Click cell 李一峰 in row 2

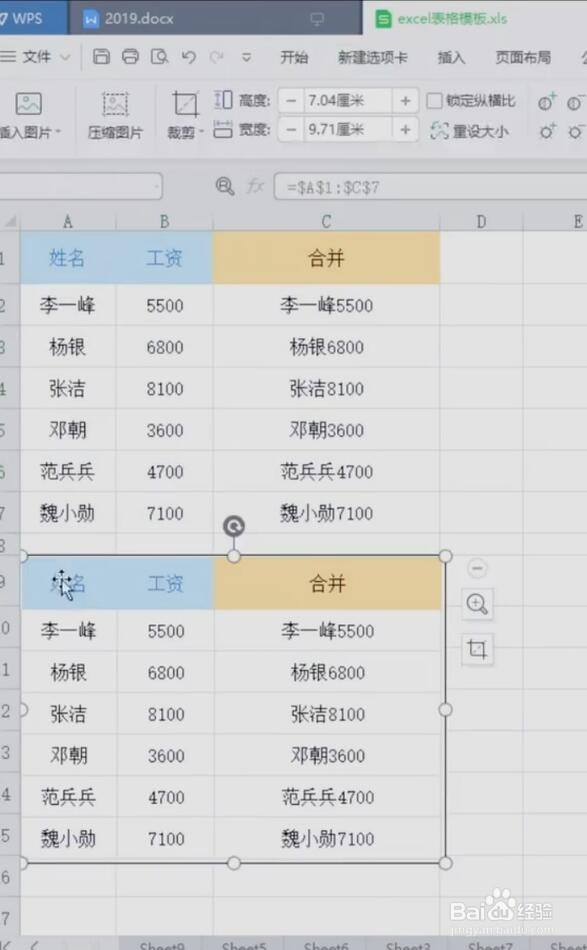pyautogui.click(x=68, y=305)
